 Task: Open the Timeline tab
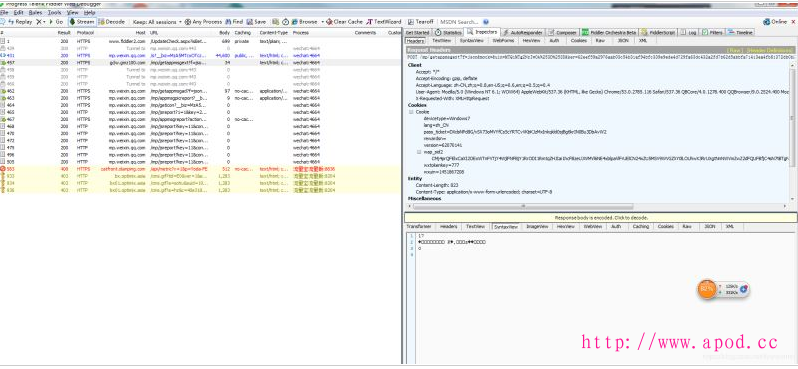[x=740, y=32]
